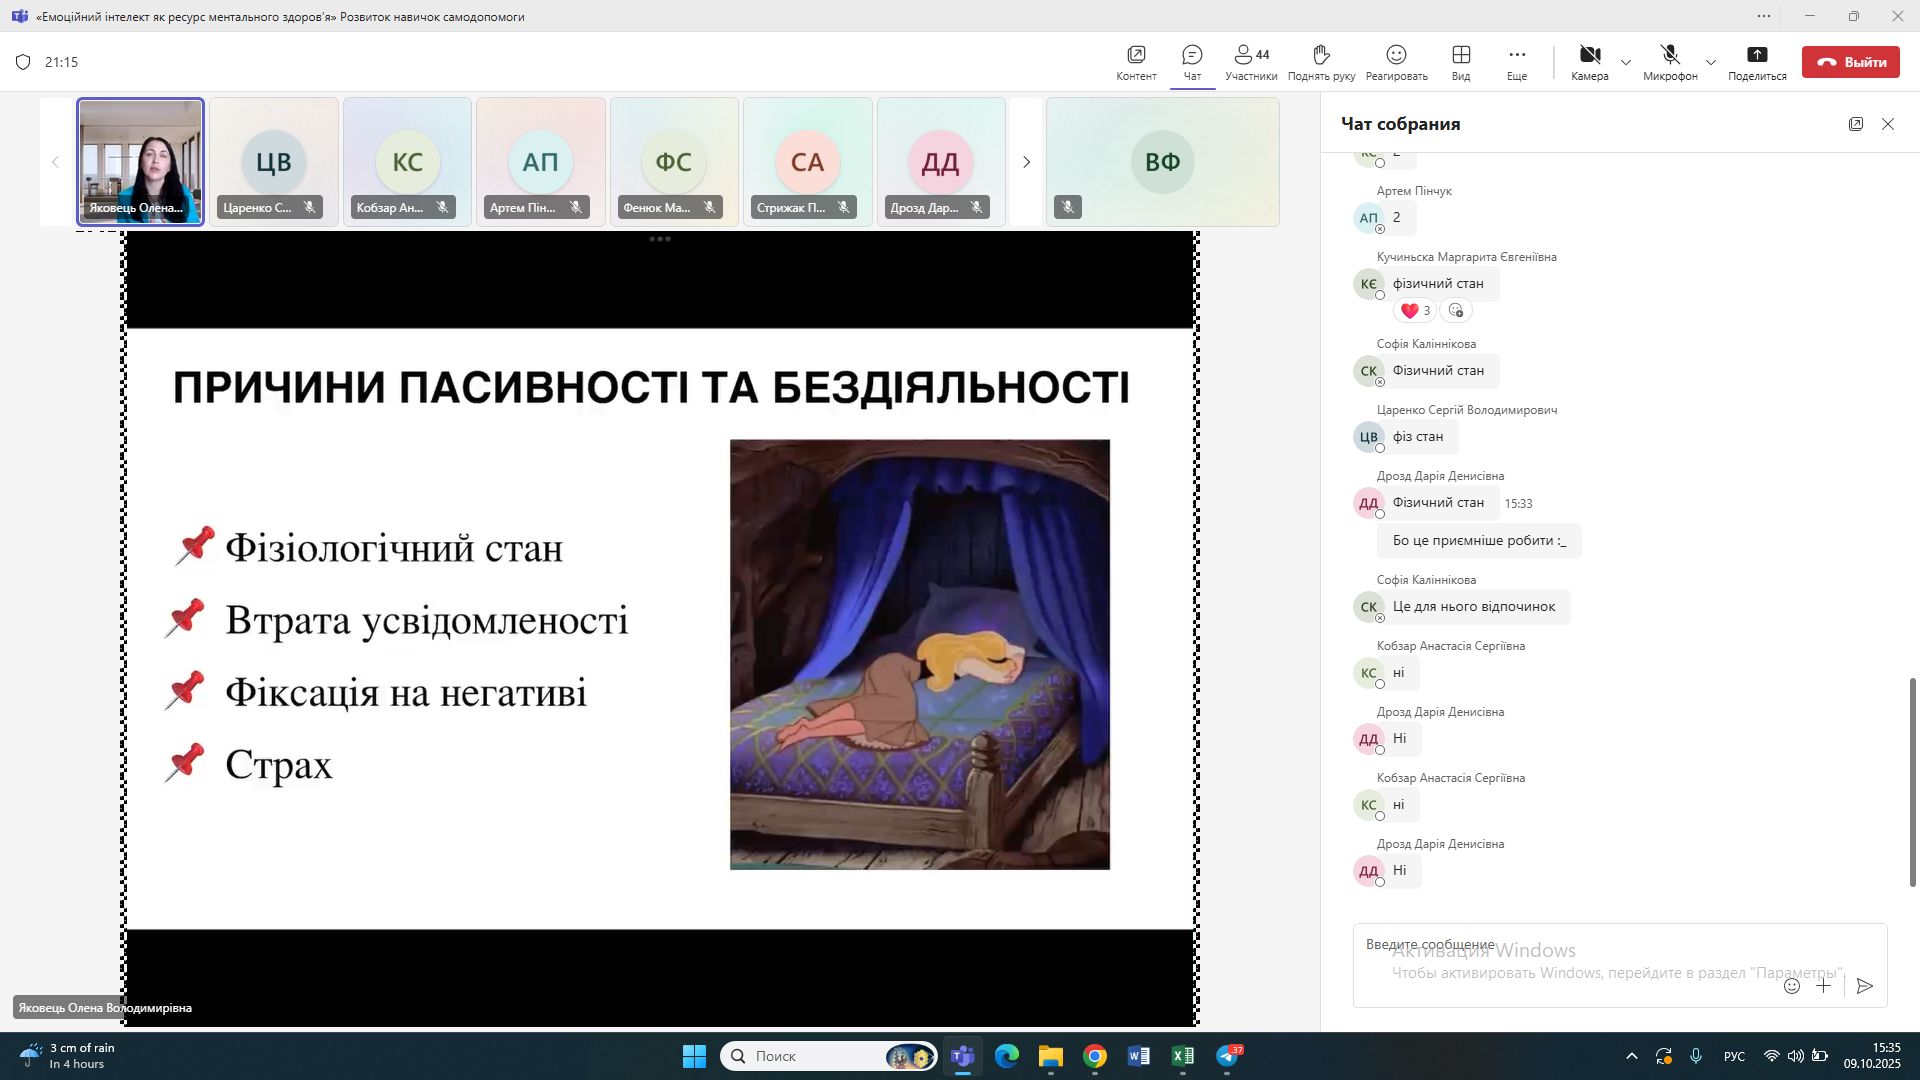Expand camera options dropdown arrow
This screenshot has width=1920, height=1080.
(x=1626, y=63)
